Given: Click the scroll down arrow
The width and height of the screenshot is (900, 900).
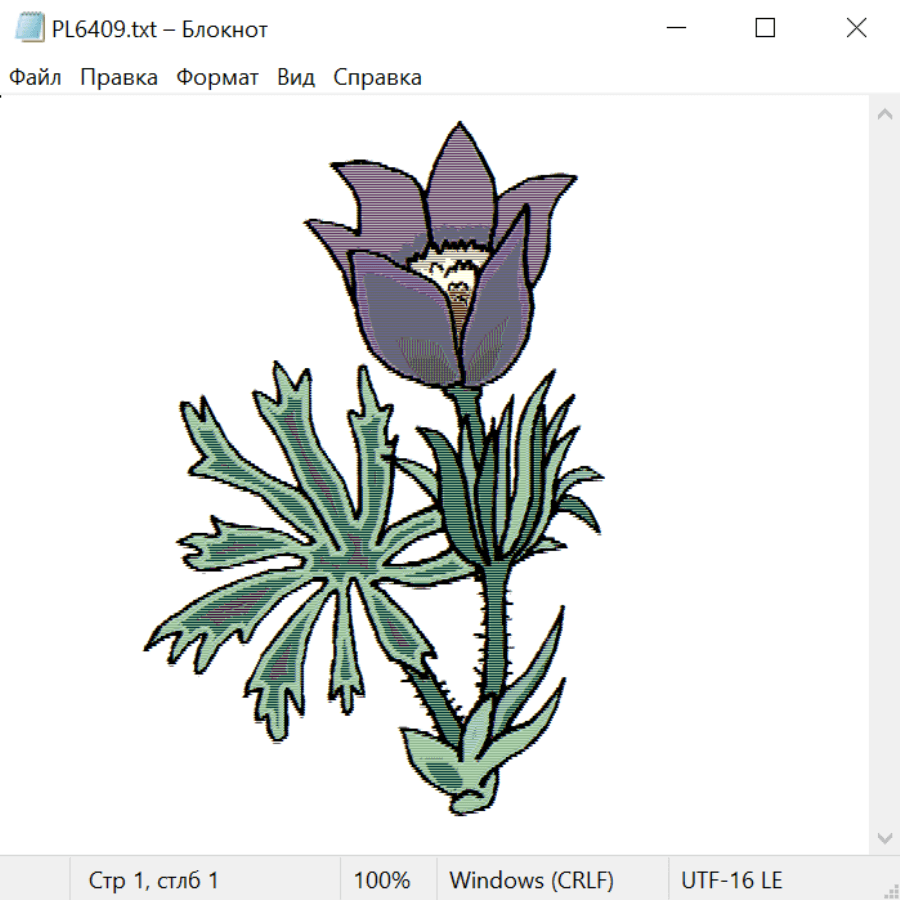Looking at the screenshot, I should [885, 838].
